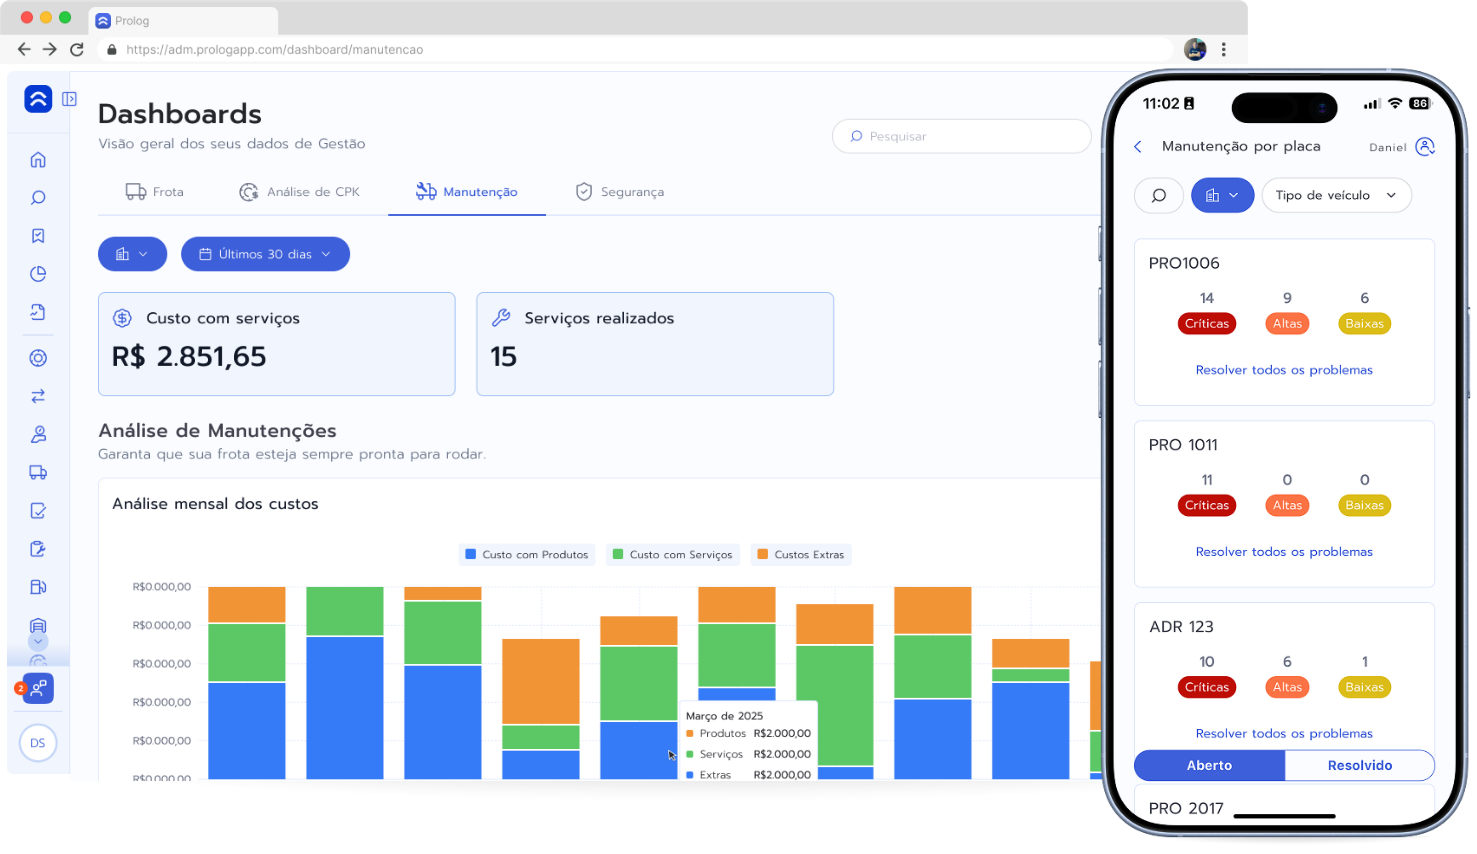
Task: Open the Home icon in the sidebar
Action: click(38, 160)
